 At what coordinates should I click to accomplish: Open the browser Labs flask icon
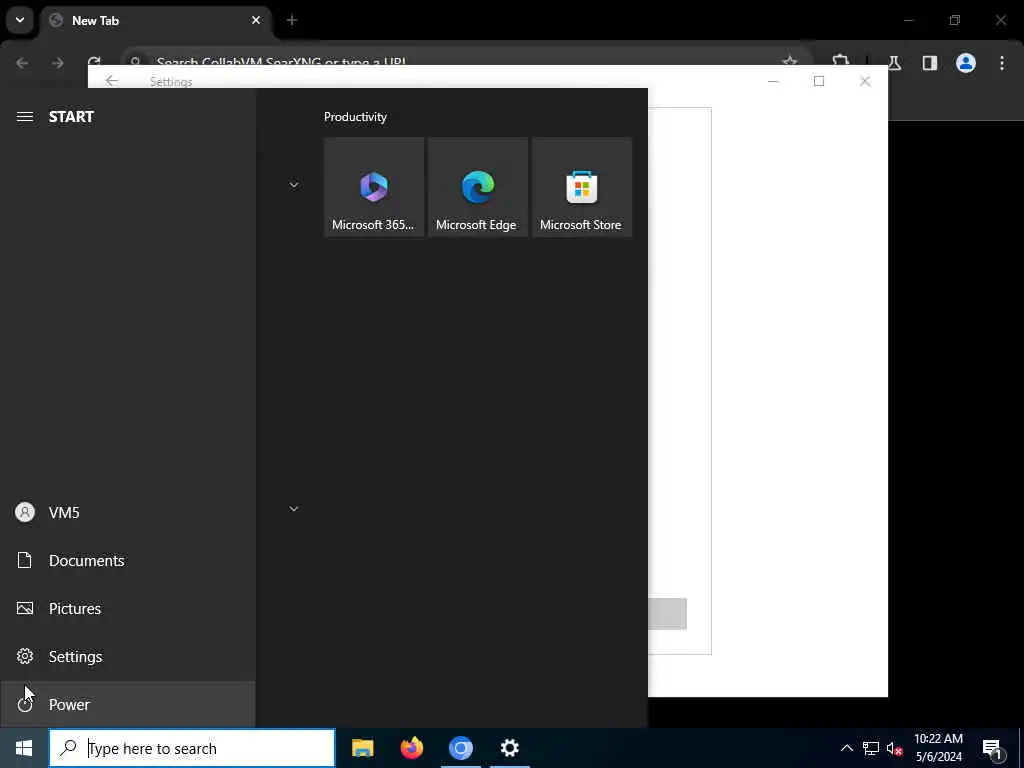tap(894, 63)
